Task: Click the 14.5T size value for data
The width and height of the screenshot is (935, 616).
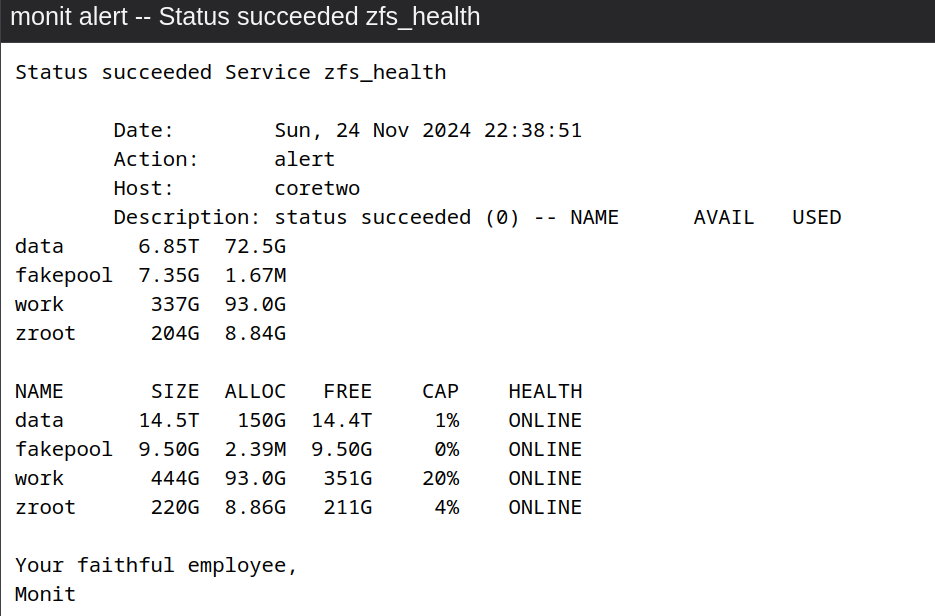Action: [x=168, y=420]
